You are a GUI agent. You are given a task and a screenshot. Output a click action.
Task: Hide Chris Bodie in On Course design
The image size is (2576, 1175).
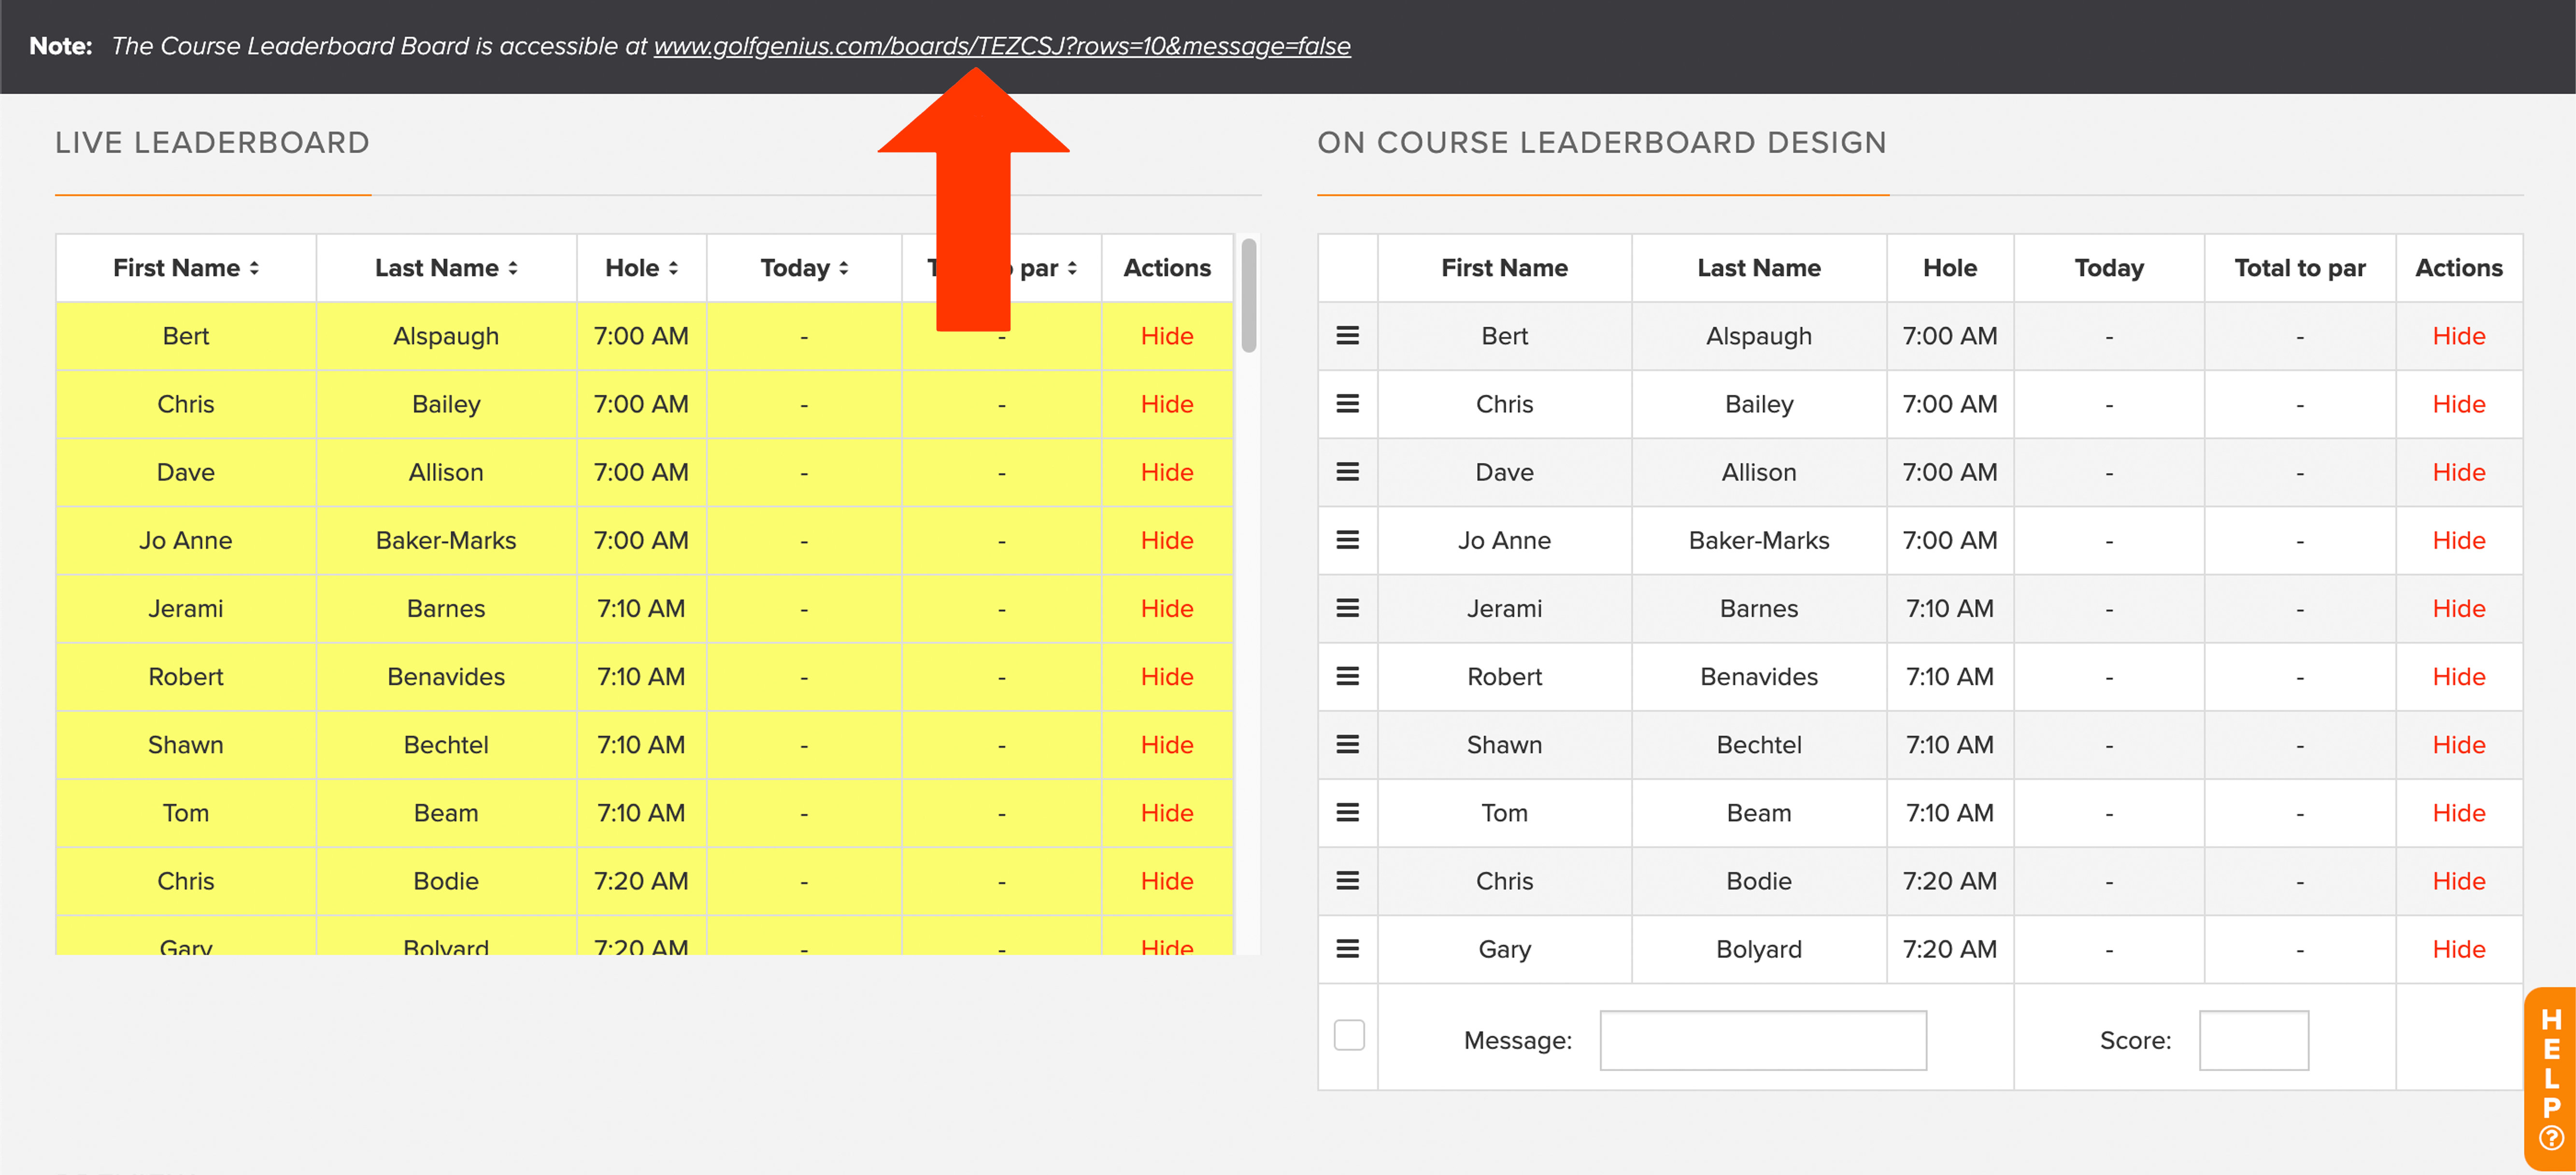point(2459,880)
